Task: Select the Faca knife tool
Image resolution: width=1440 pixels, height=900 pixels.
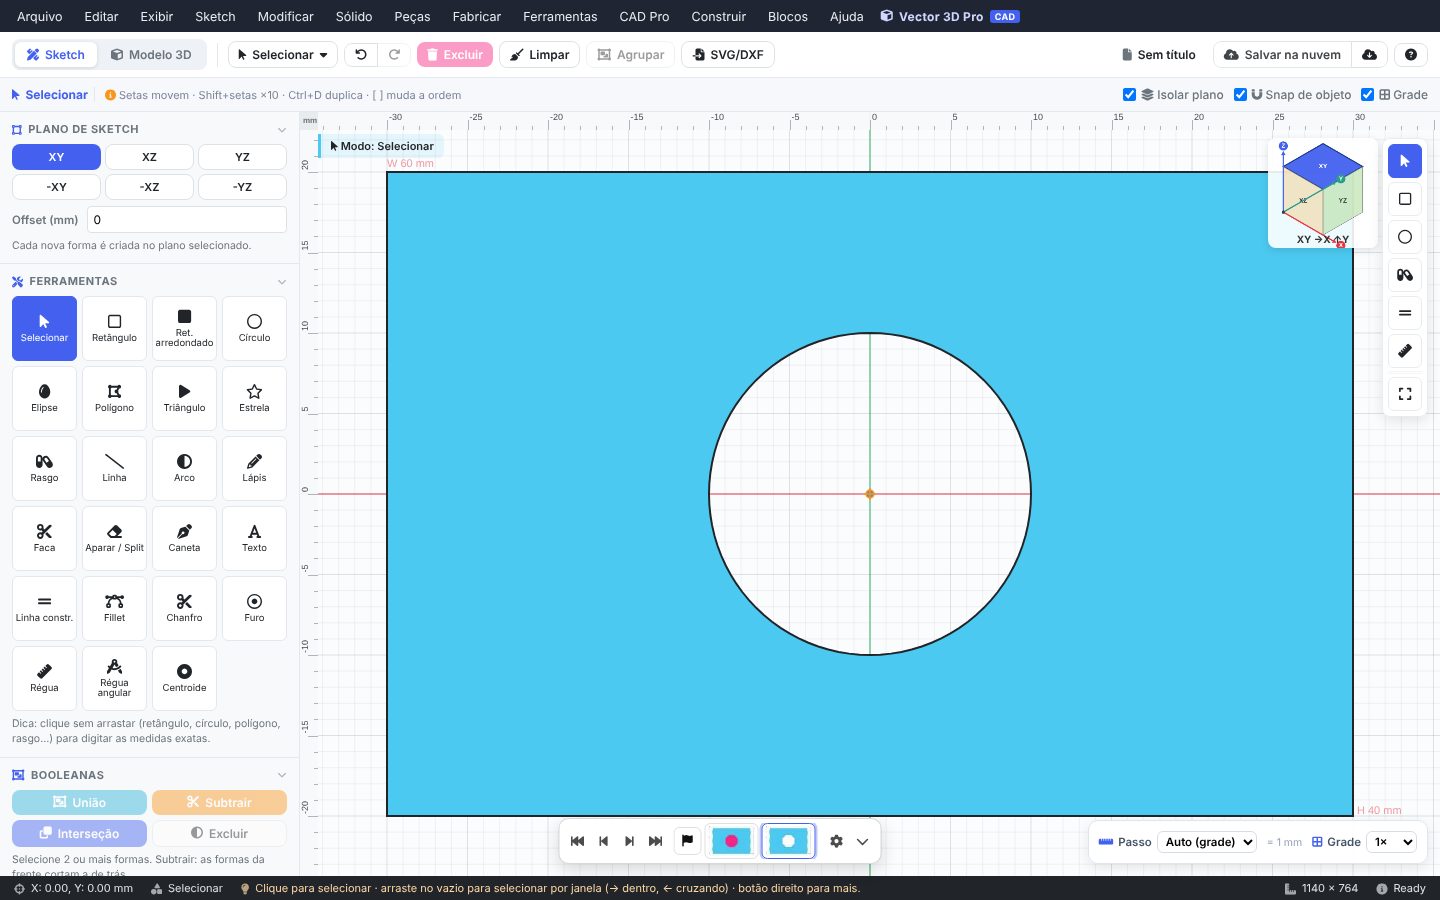Action: tap(44, 538)
